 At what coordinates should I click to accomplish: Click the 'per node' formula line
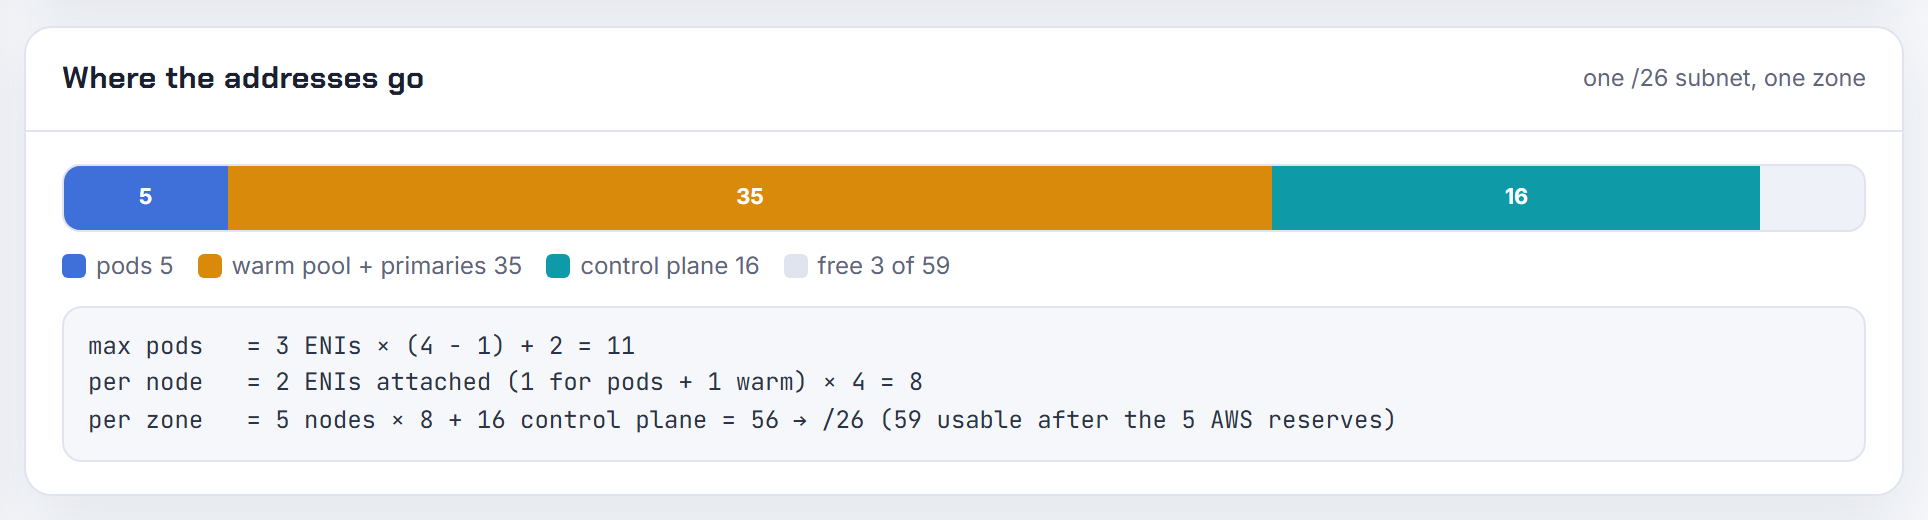coord(506,382)
